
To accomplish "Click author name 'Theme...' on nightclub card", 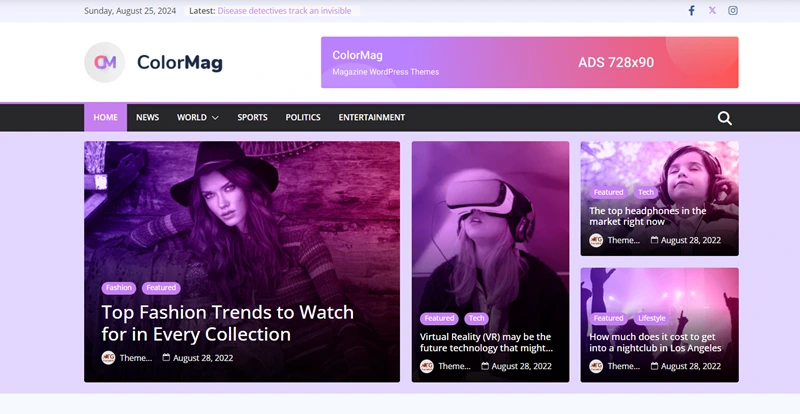I will click(623, 366).
